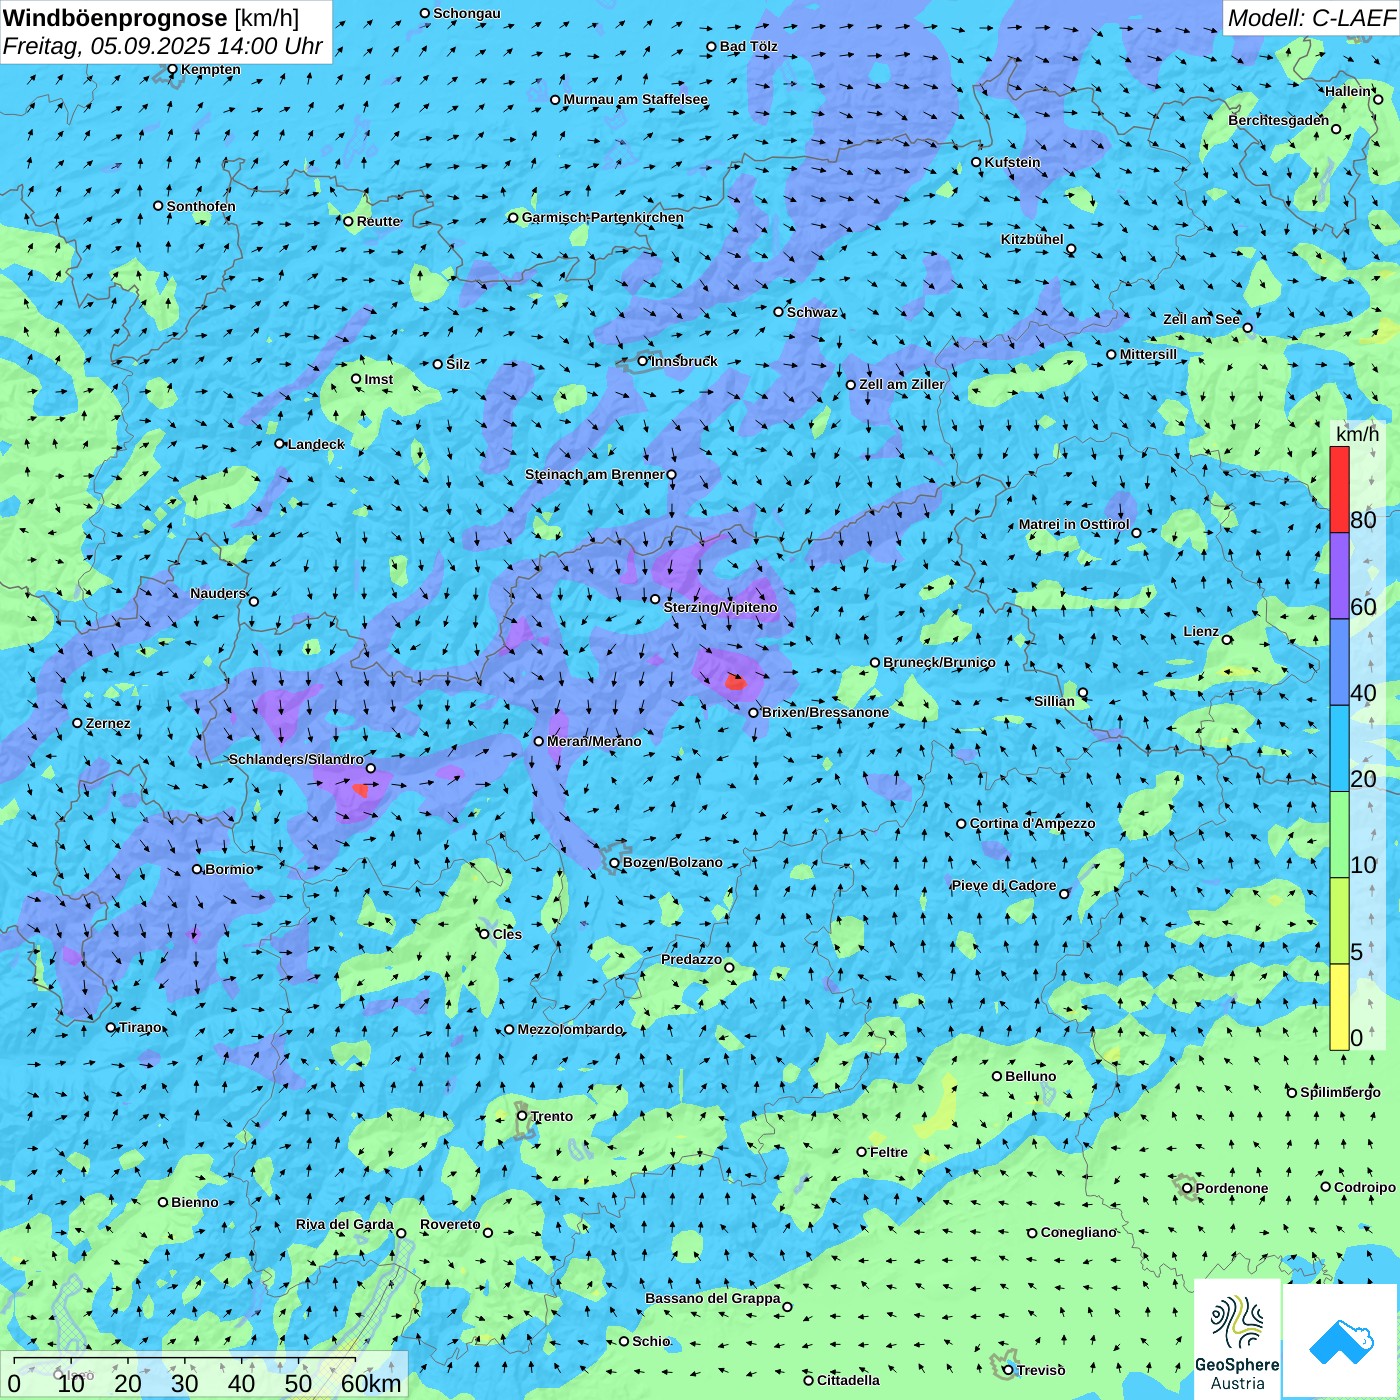Click the 'Modell: C-LAEF' label

pyautogui.click(x=1311, y=18)
